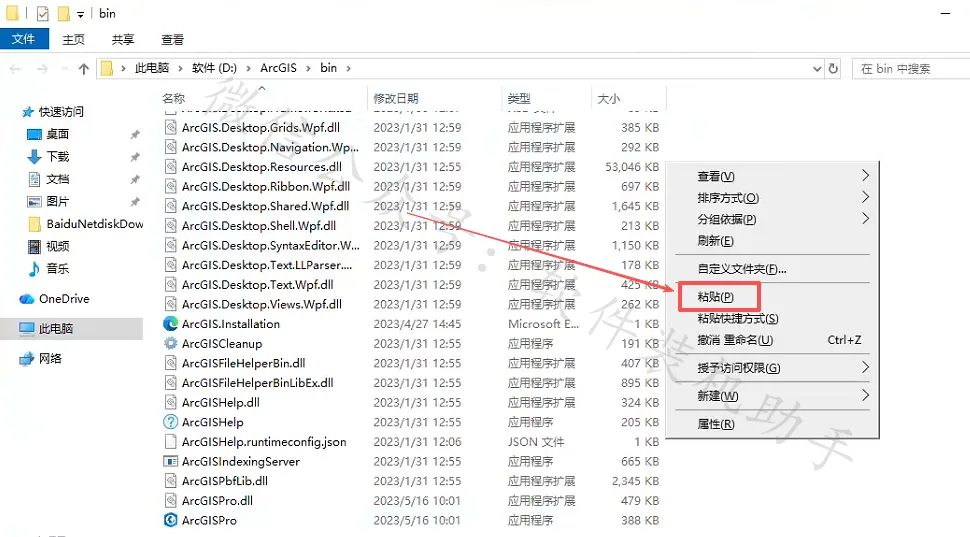Expand the 授予访问权限(G) submenu arrow
The height and width of the screenshot is (537, 970).
(x=865, y=367)
